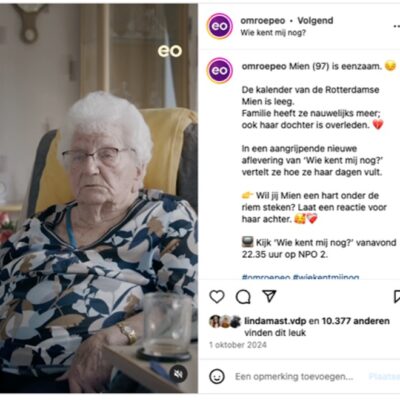400x400 pixels.
Task: Open lindamast.vdp profile link
Action: click(x=275, y=321)
